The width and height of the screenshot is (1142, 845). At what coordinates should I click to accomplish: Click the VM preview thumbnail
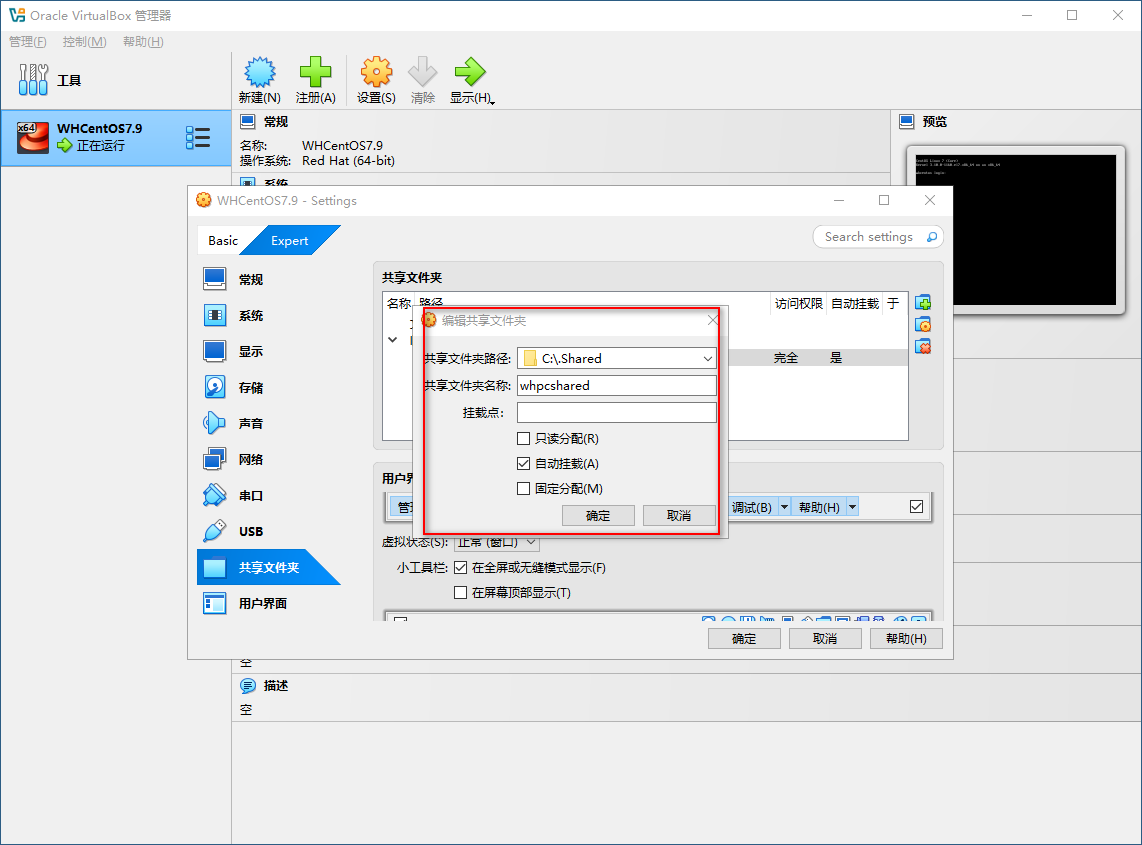coord(1015,229)
